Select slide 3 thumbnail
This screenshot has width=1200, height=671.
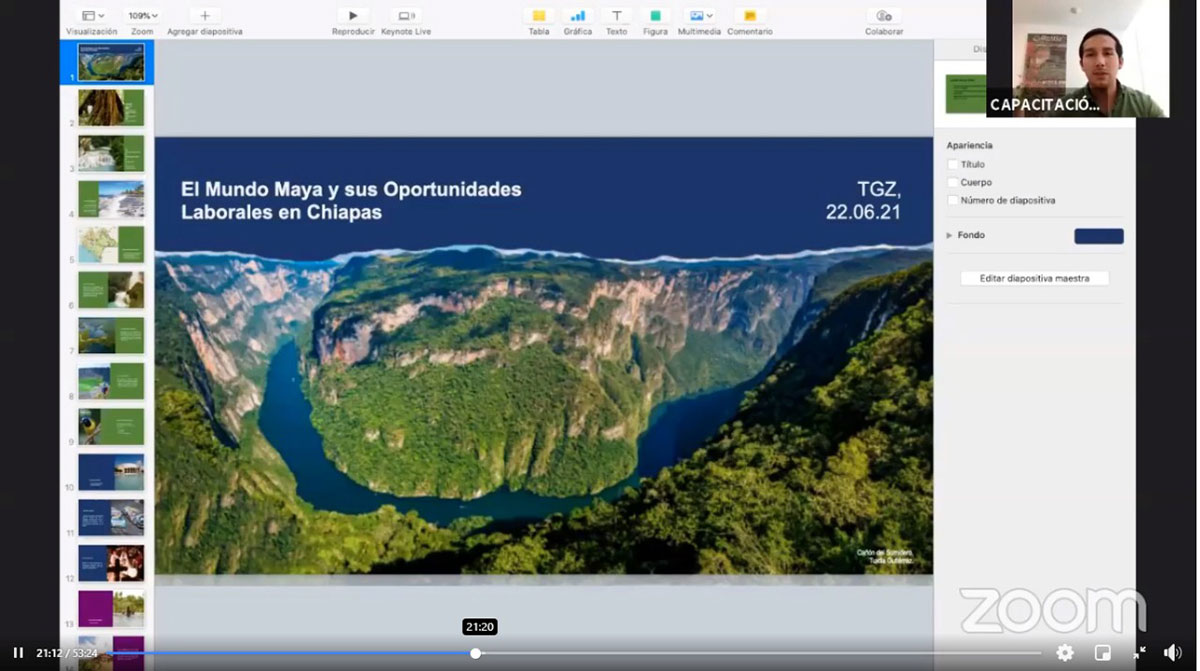(x=111, y=153)
